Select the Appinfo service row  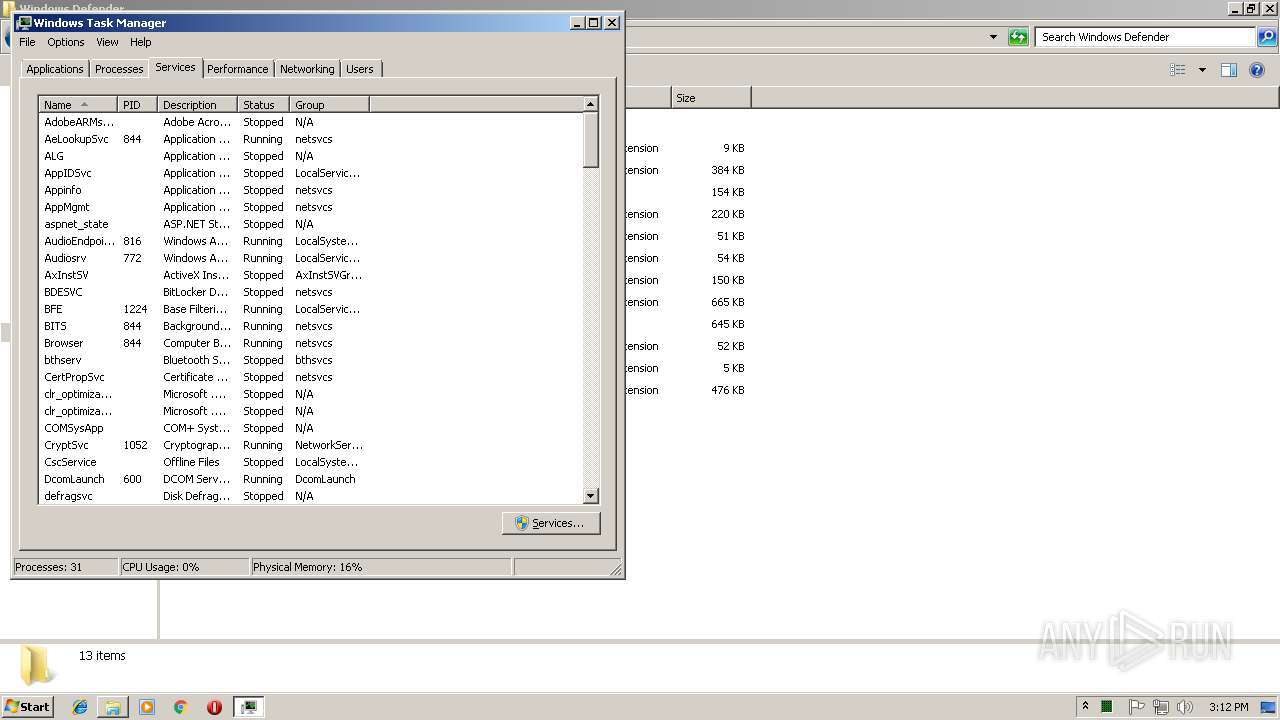point(310,190)
